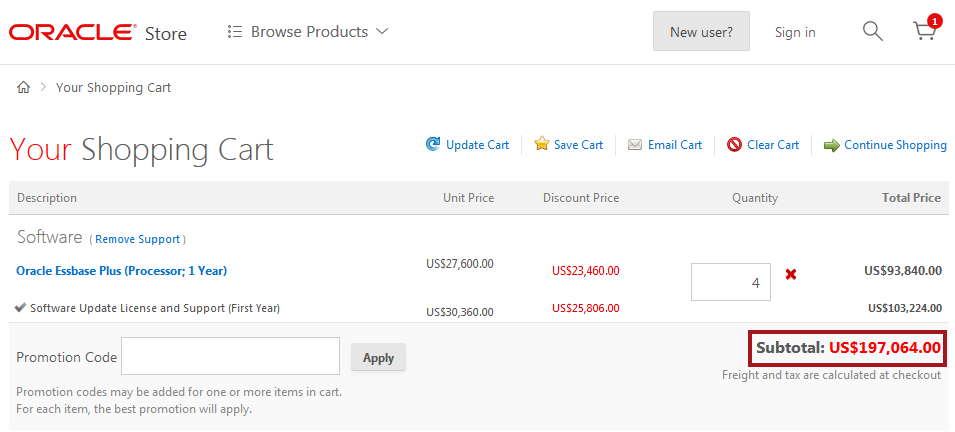Go to home via breadcrumb house icon
955x432 pixels.
click(x=23, y=87)
